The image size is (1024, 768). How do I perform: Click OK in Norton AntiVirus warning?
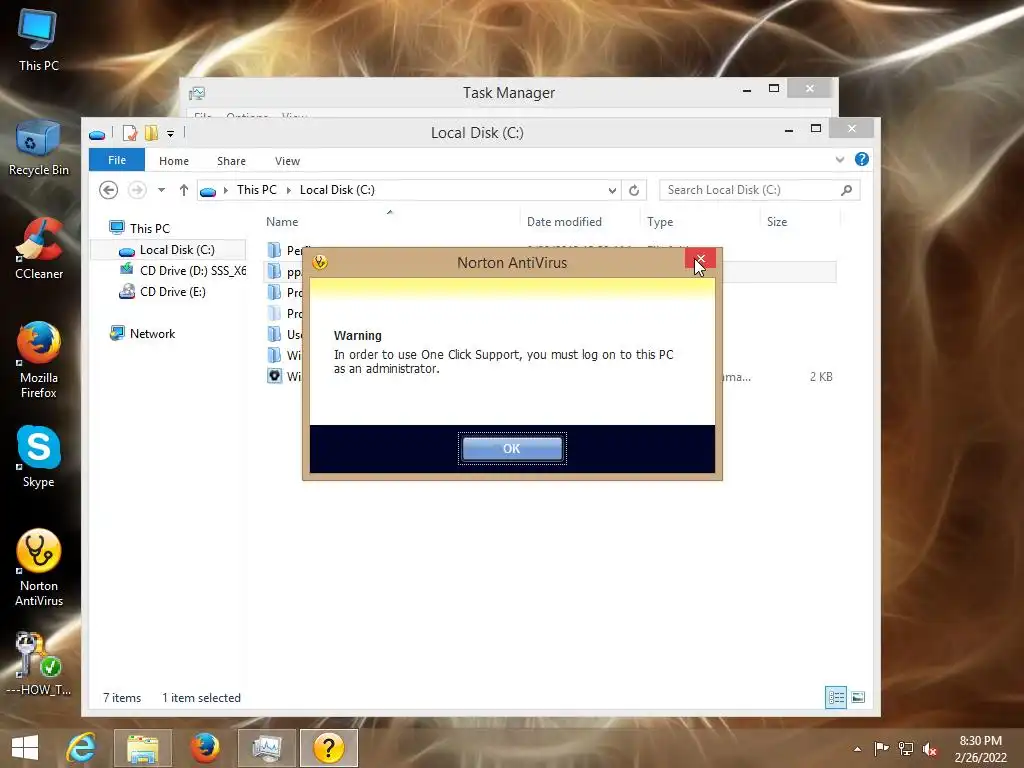[x=511, y=449]
